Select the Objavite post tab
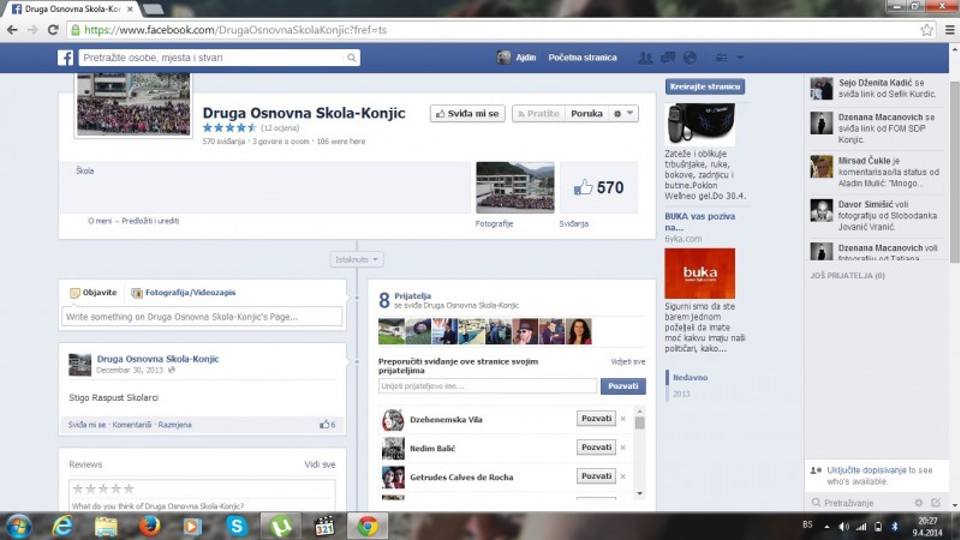 (93, 293)
